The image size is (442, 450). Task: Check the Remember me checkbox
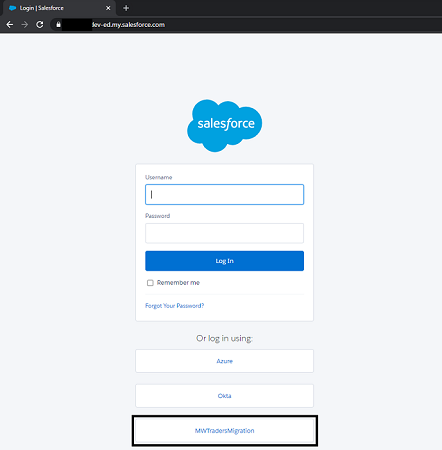pos(150,283)
